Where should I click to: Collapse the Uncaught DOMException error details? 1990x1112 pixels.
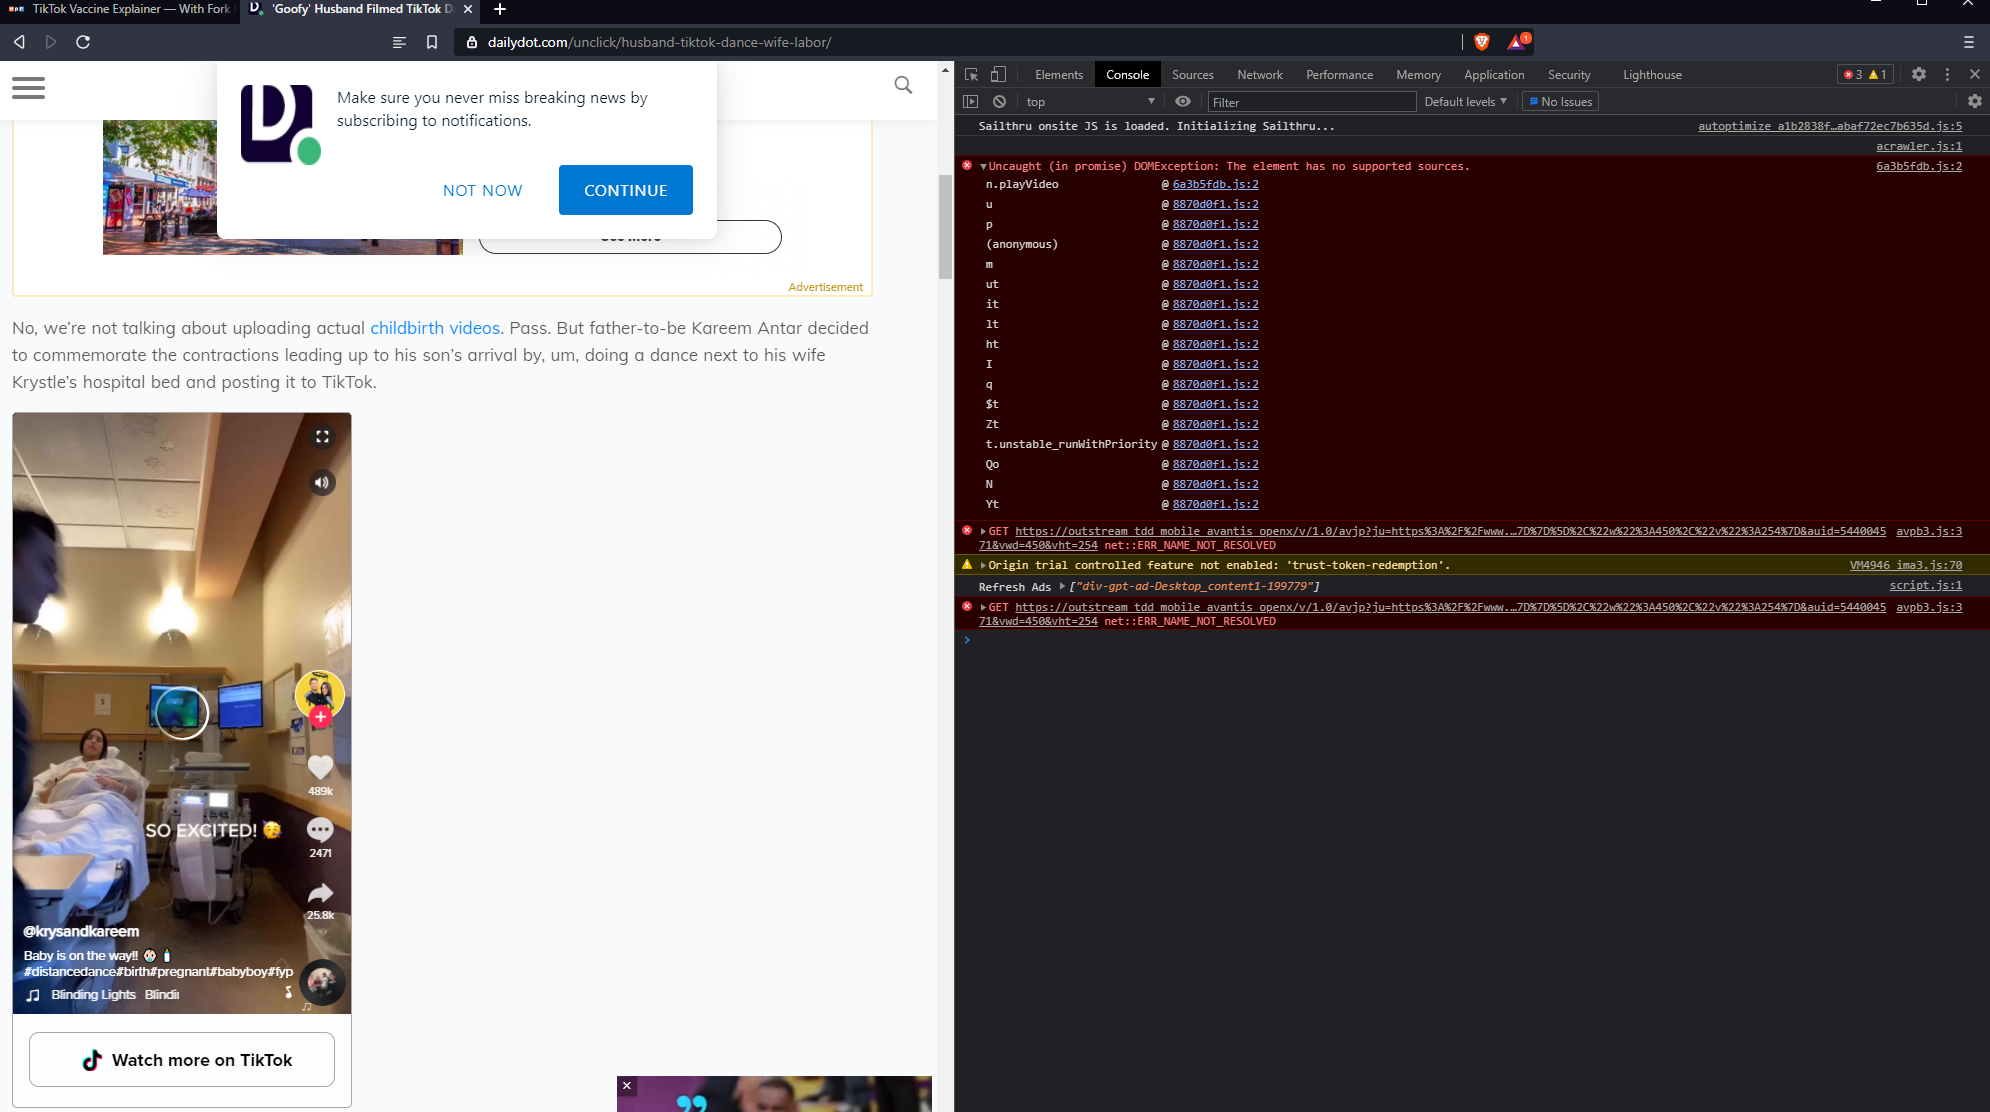pyautogui.click(x=983, y=166)
